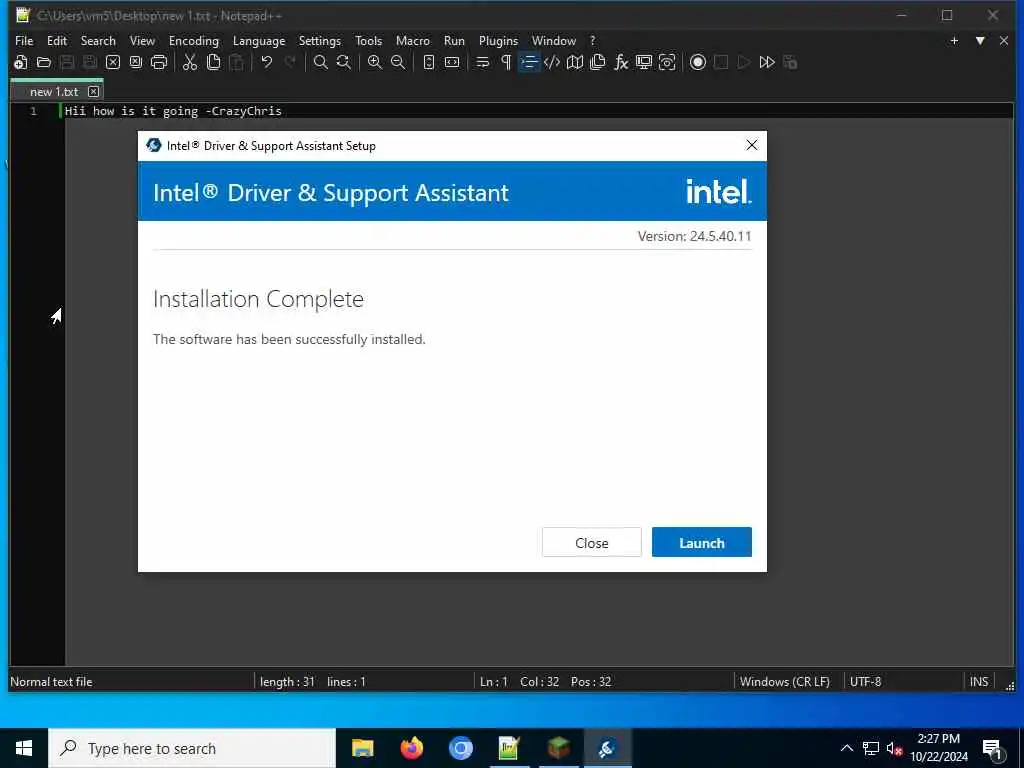Open the Language menu

[259, 40]
